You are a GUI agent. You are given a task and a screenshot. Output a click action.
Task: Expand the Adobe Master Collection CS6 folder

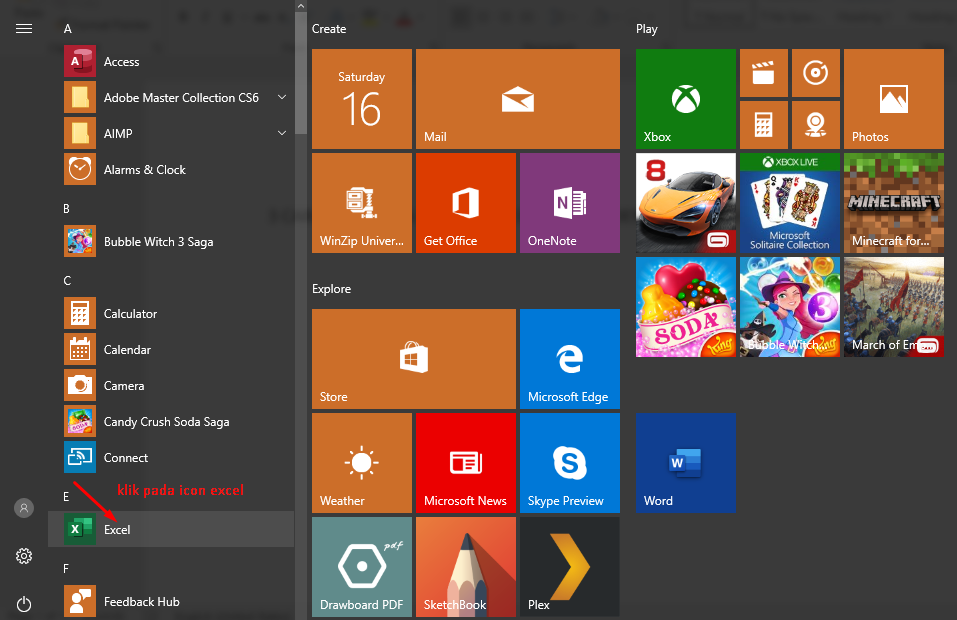click(x=282, y=97)
